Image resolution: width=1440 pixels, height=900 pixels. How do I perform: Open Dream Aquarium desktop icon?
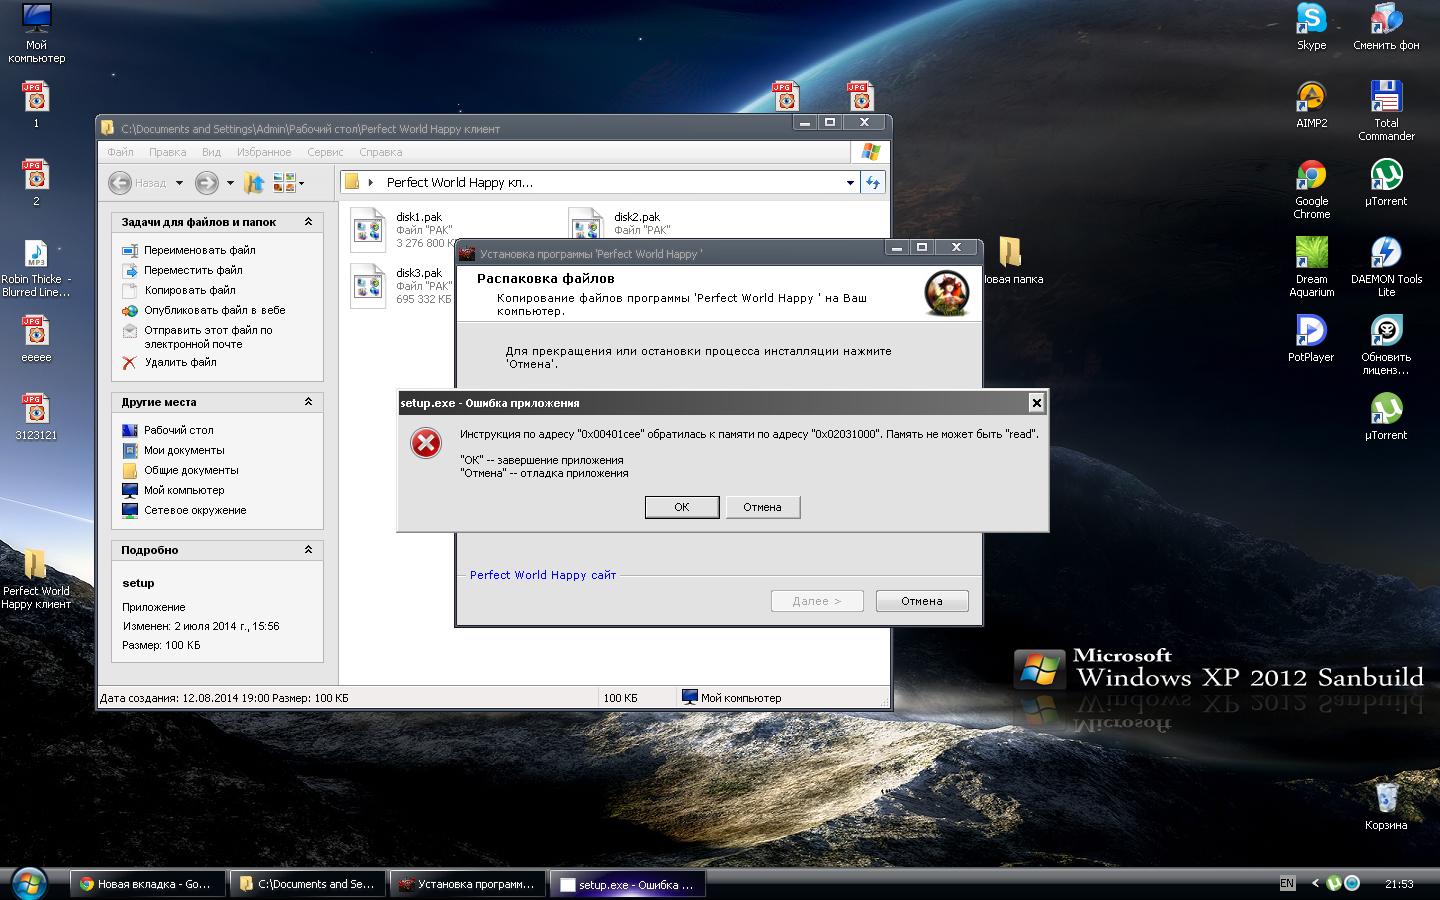[x=1311, y=254]
